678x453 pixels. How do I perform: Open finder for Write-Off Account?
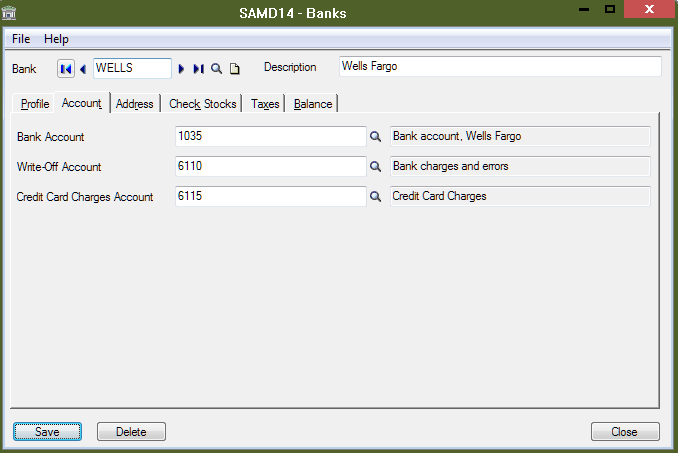click(377, 167)
